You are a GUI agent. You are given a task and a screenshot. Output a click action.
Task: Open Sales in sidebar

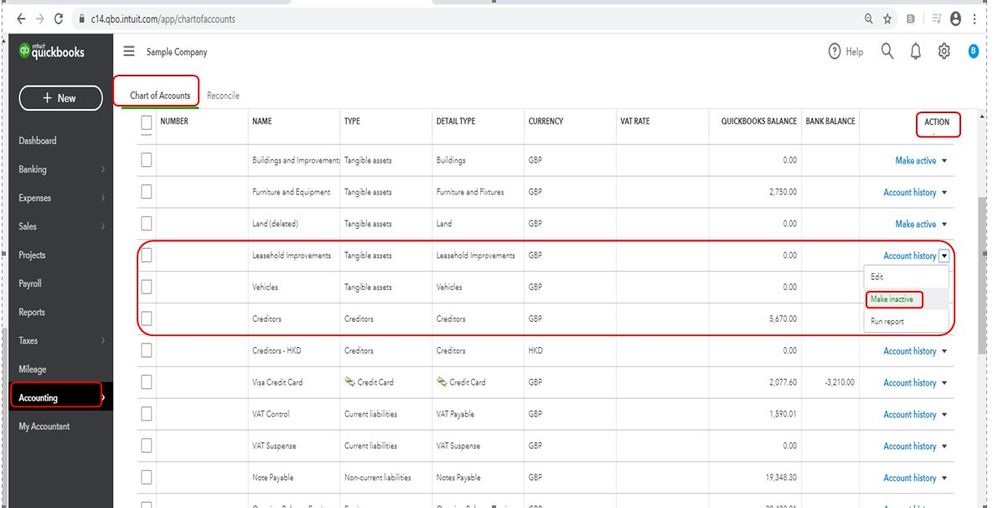[27, 227]
